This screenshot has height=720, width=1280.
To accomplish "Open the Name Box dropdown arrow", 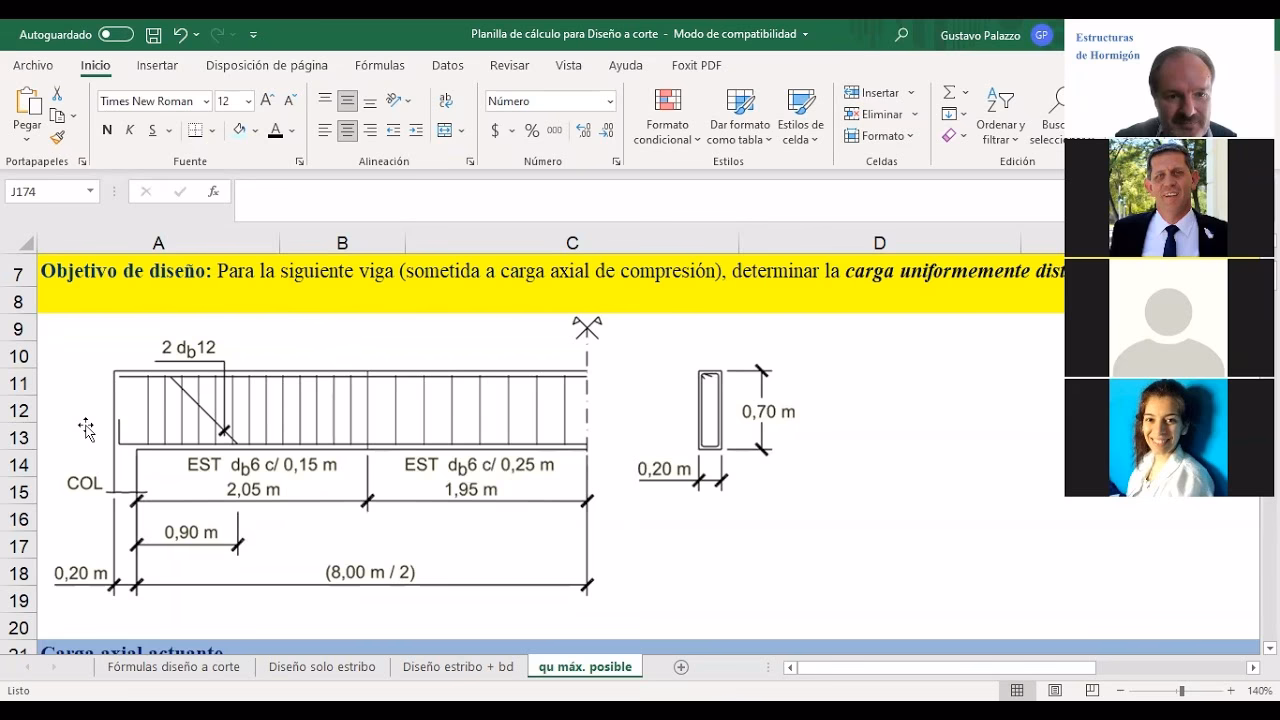I will [90, 191].
